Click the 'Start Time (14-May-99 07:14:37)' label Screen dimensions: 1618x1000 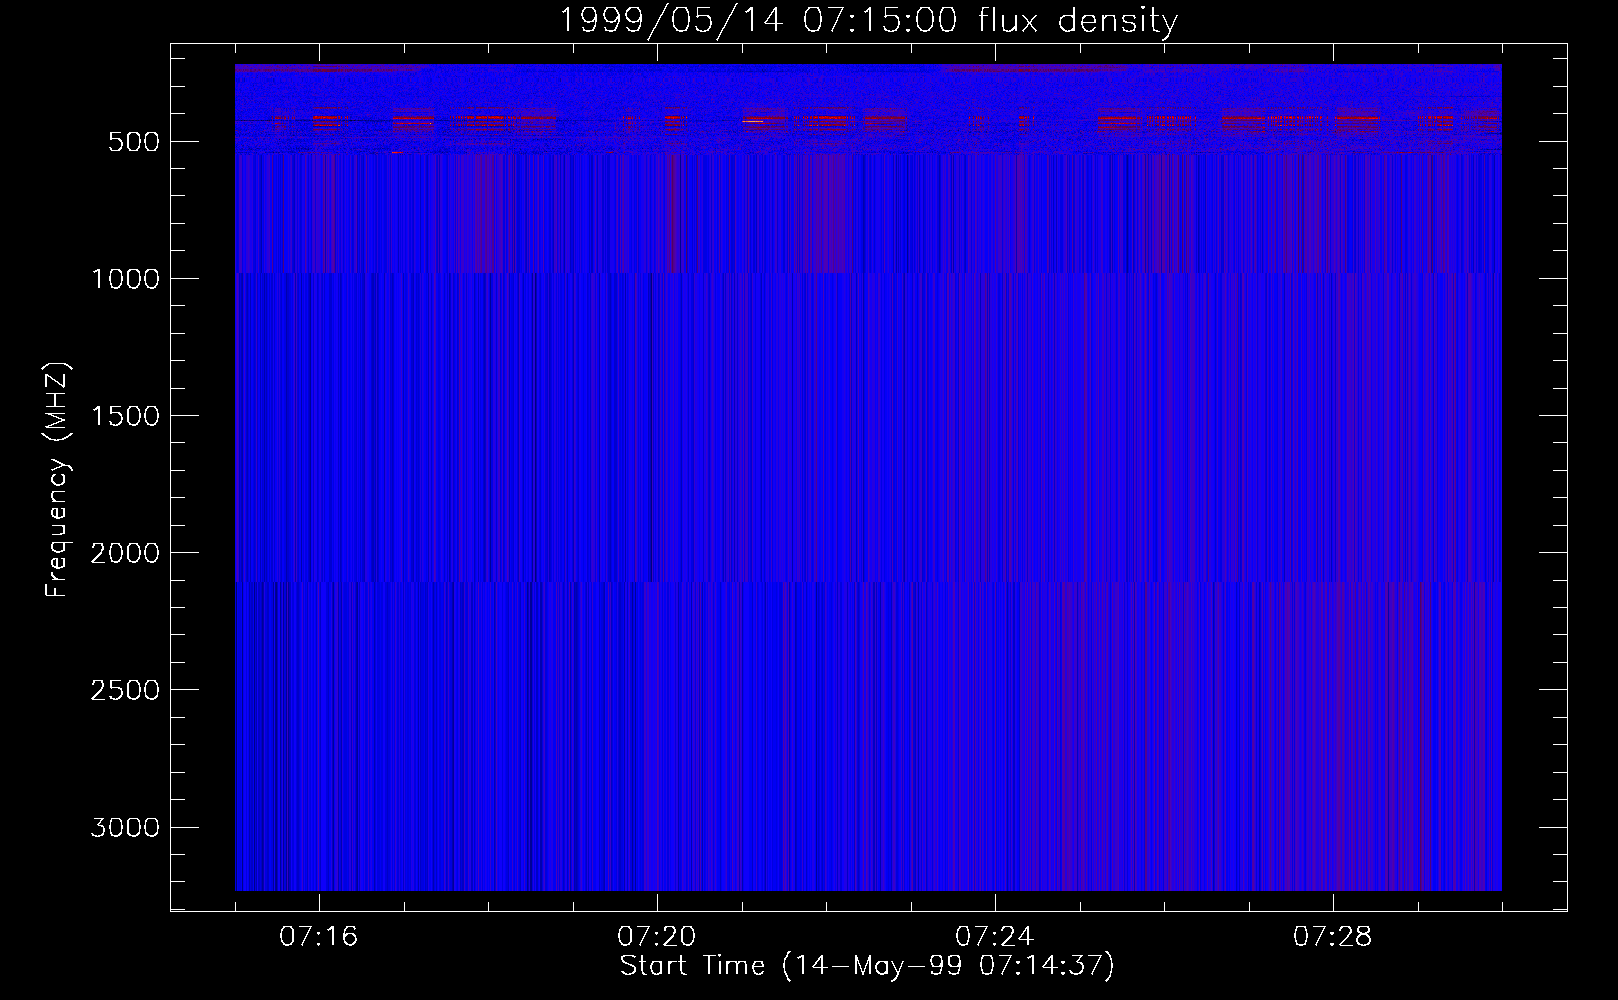[867, 966]
